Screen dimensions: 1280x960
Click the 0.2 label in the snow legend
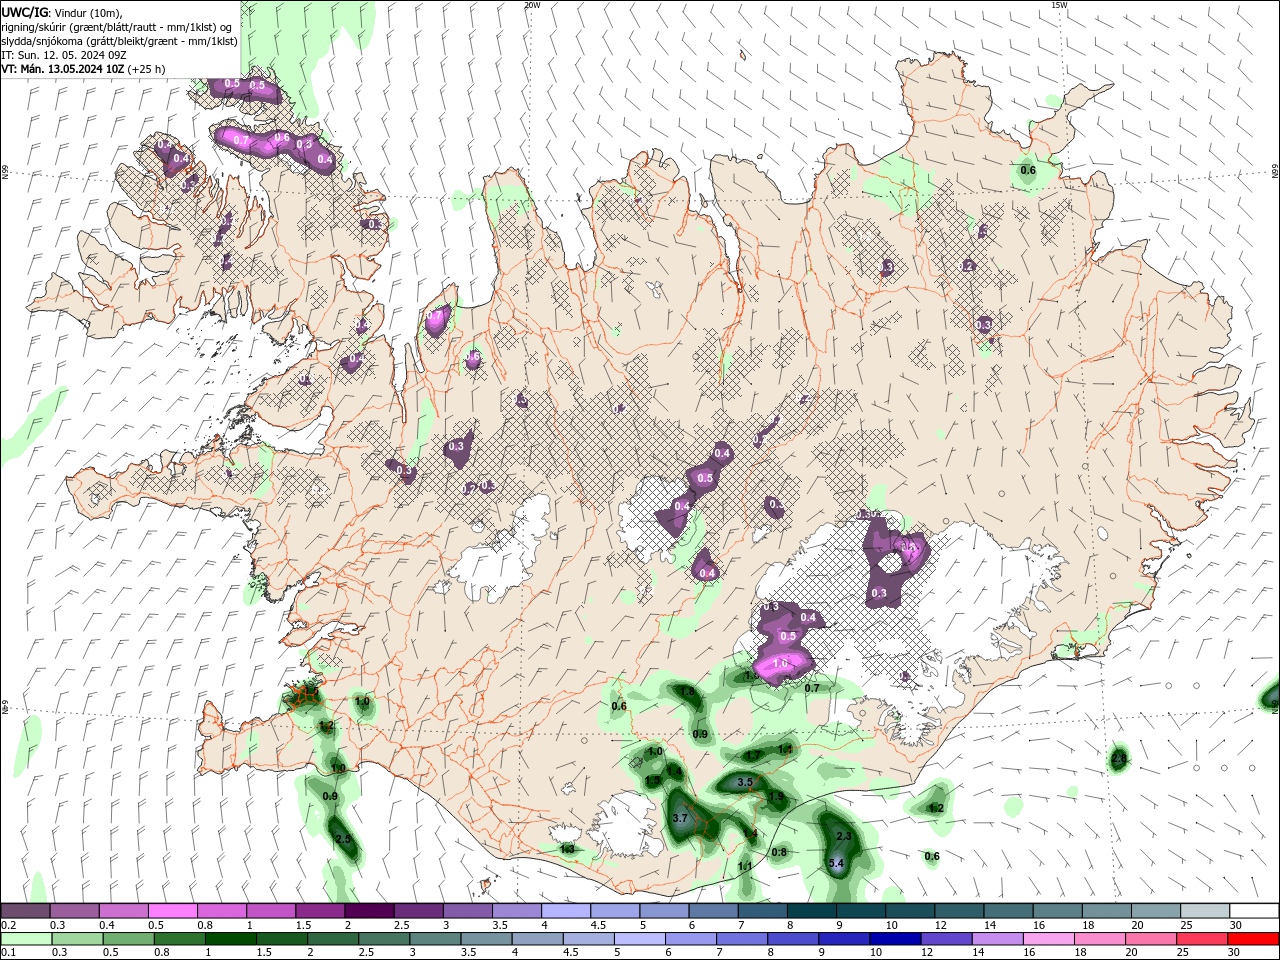click(9, 925)
